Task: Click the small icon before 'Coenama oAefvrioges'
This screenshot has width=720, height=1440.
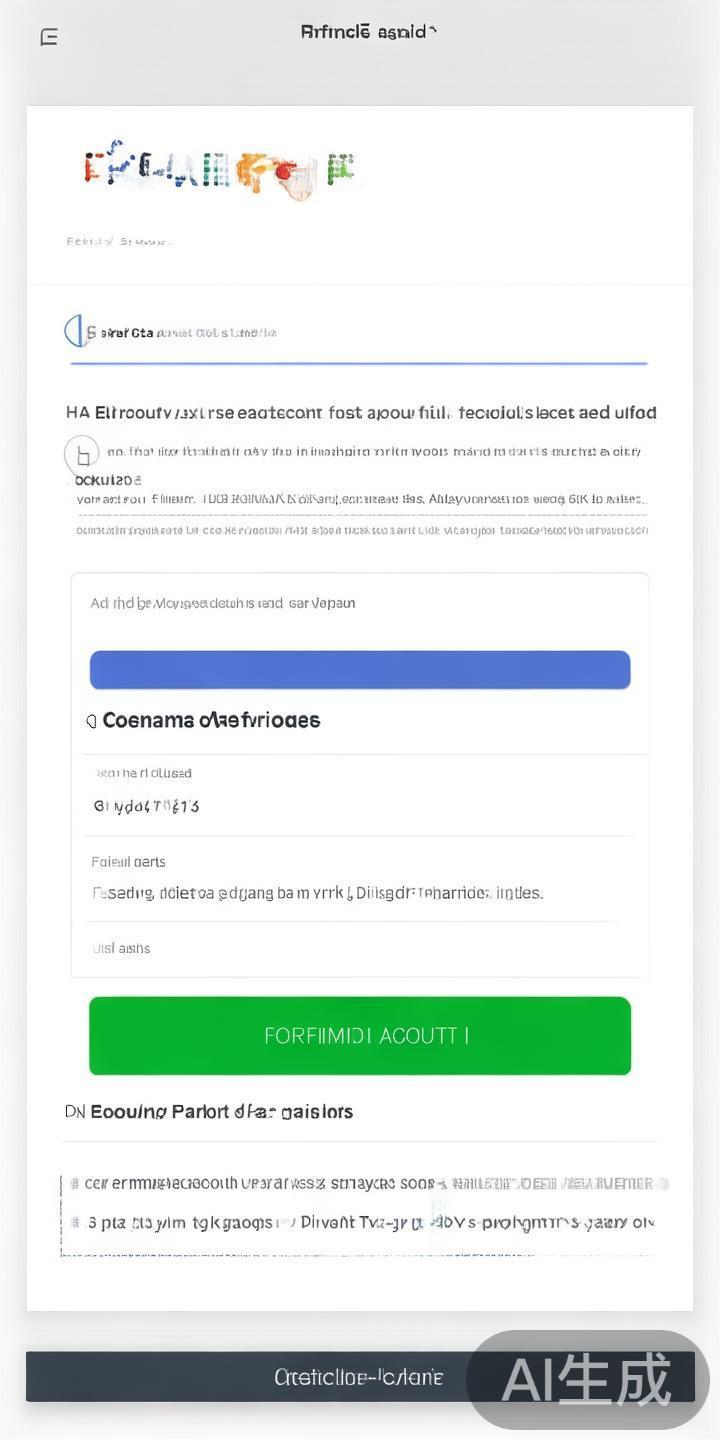Action: [x=91, y=721]
